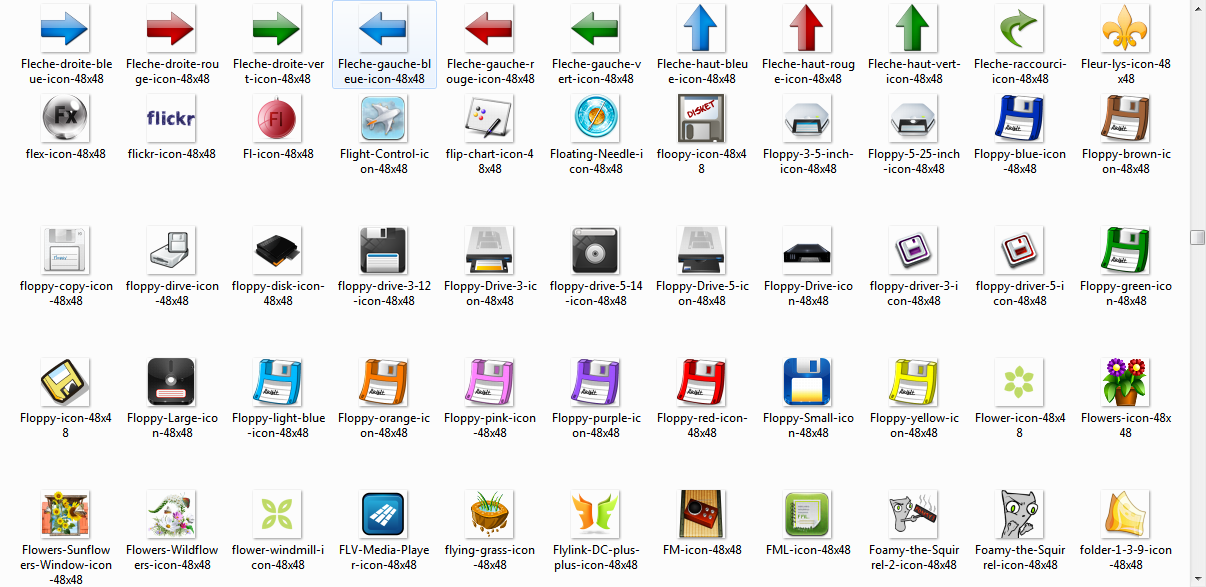Select the Foamy-the-Squirrel-icon squirrel face
Viewport: 1206px width, 587px height.
coord(1020,514)
